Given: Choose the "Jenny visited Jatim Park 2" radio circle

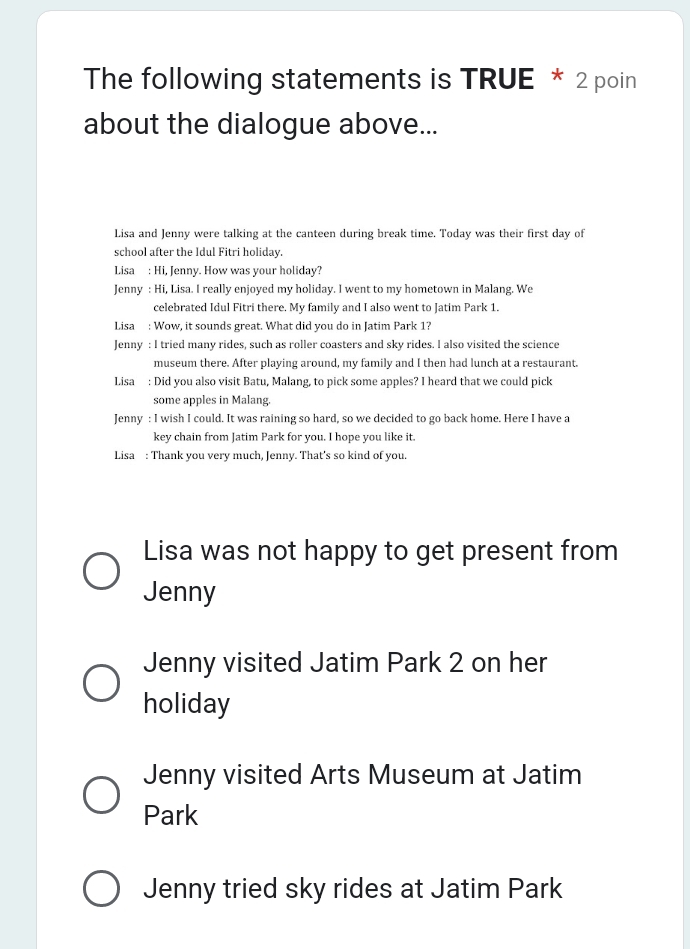Looking at the screenshot, I should [101, 683].
